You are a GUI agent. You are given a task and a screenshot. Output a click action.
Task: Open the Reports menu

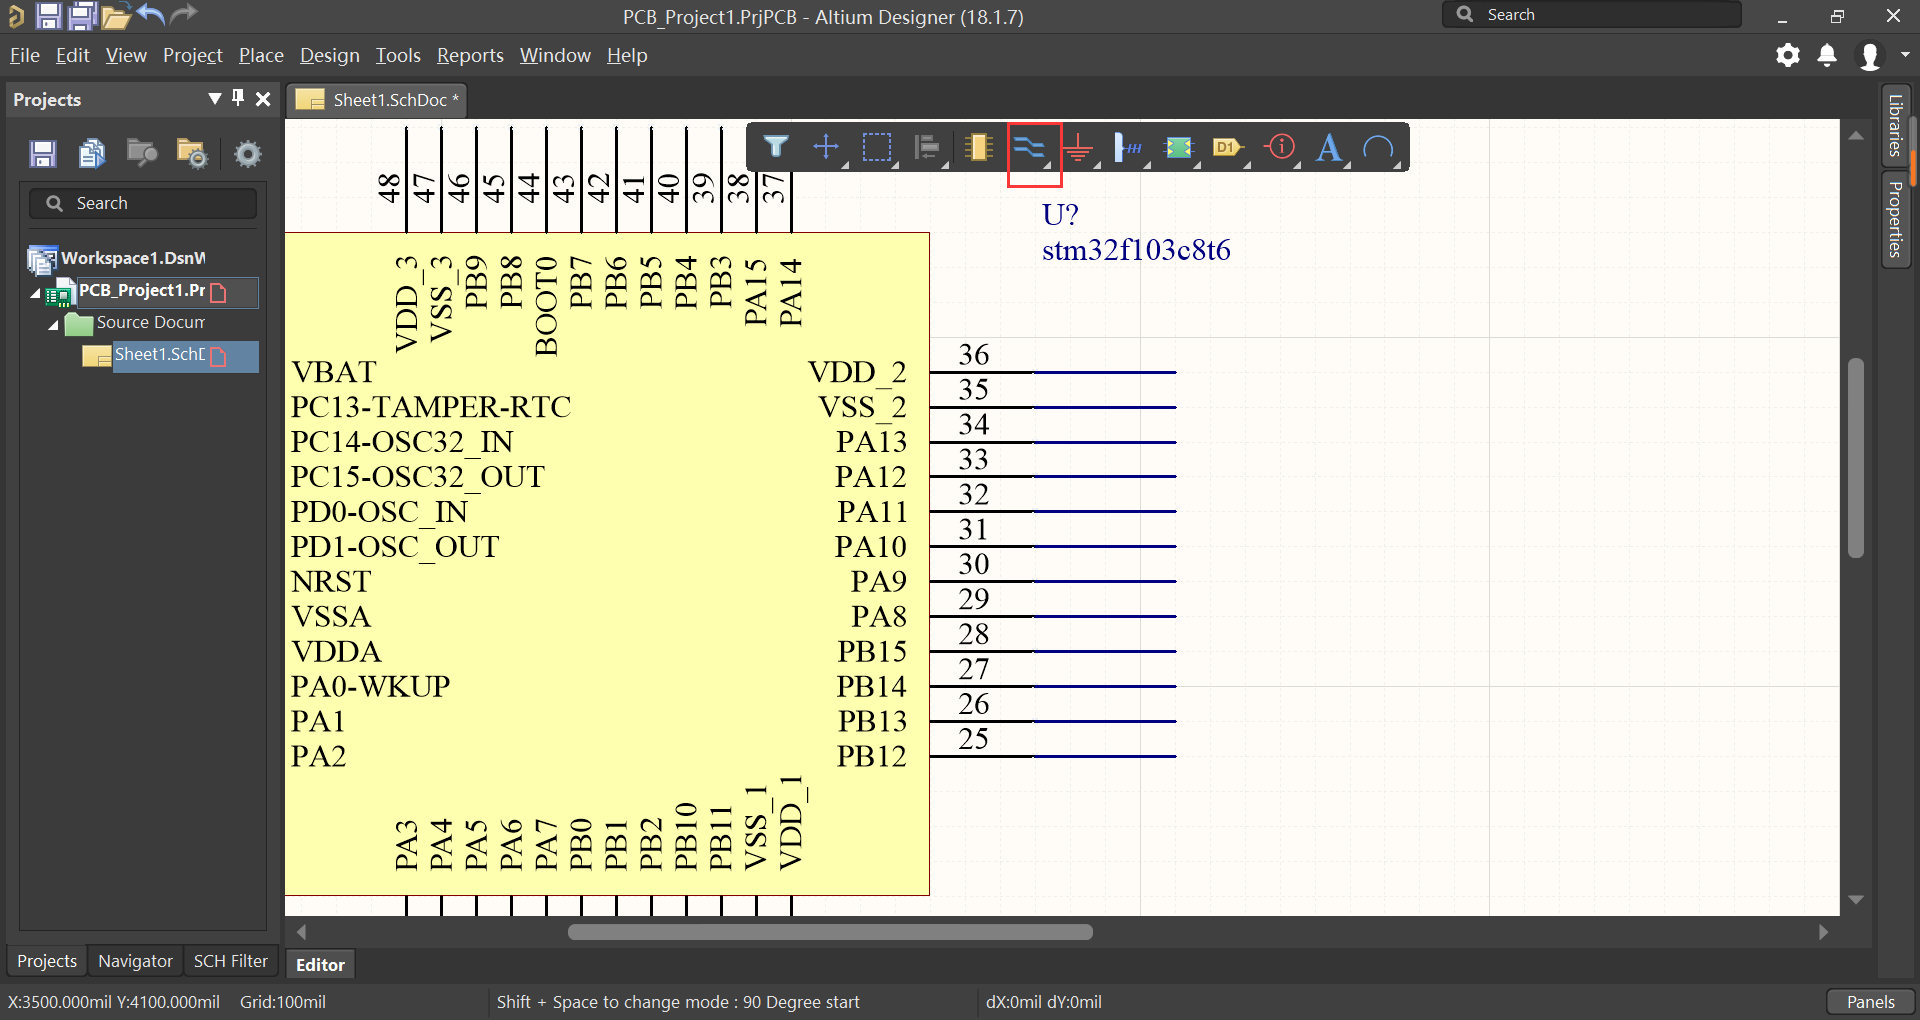[x=470, y=55]
